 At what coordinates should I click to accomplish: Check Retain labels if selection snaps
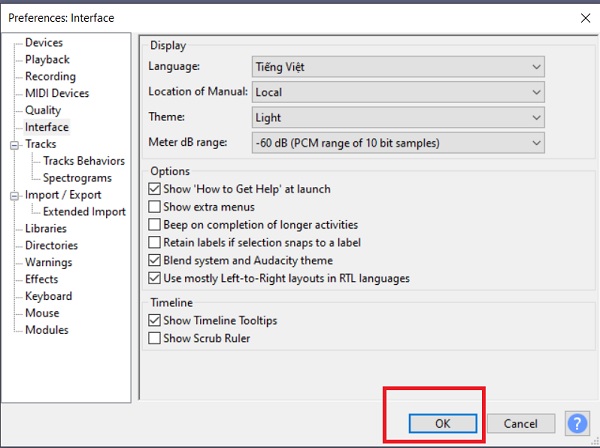154,243
